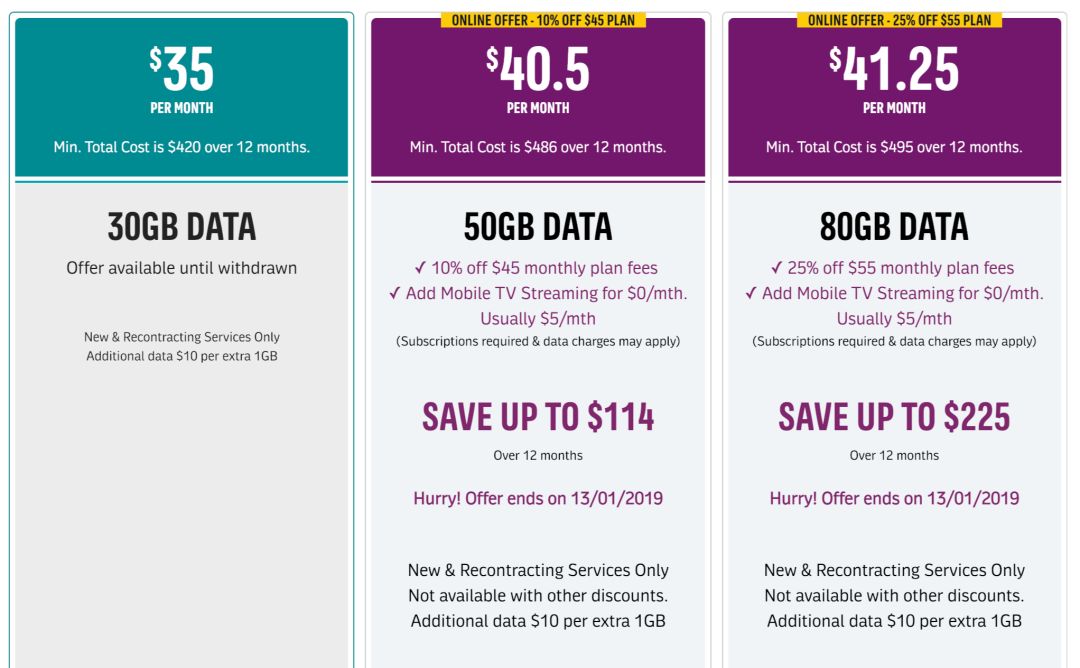1080x668 pixels.
Task: Click 'Offer available until withdrawn' text
Action: tap(182, 268)
